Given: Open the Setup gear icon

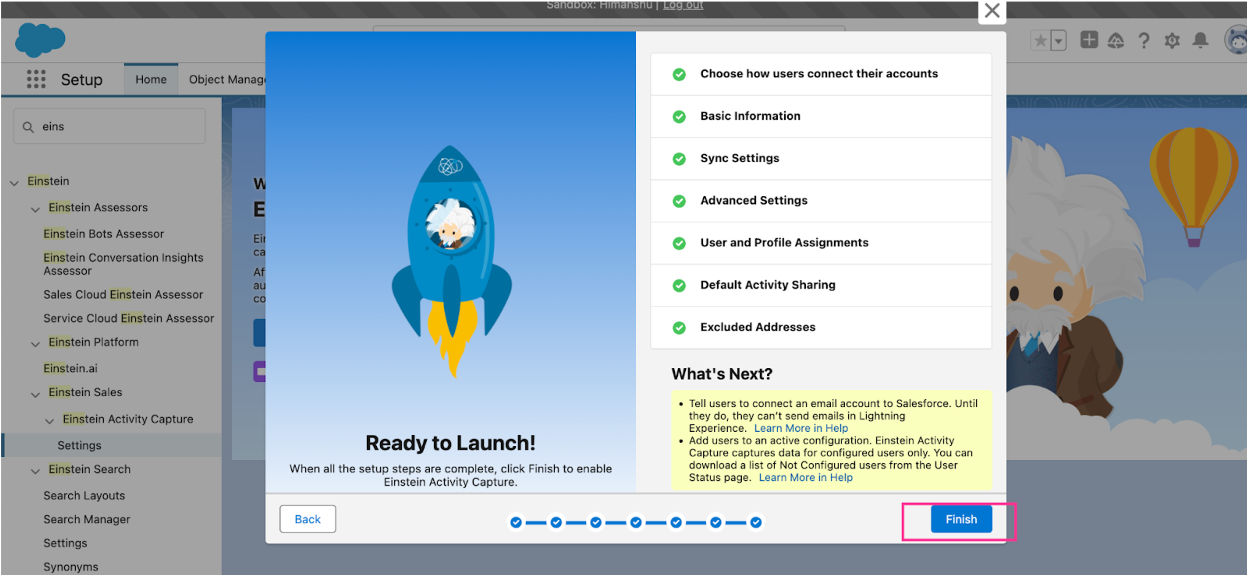Looking at the screenshot, I should (x=1172, y=40).
